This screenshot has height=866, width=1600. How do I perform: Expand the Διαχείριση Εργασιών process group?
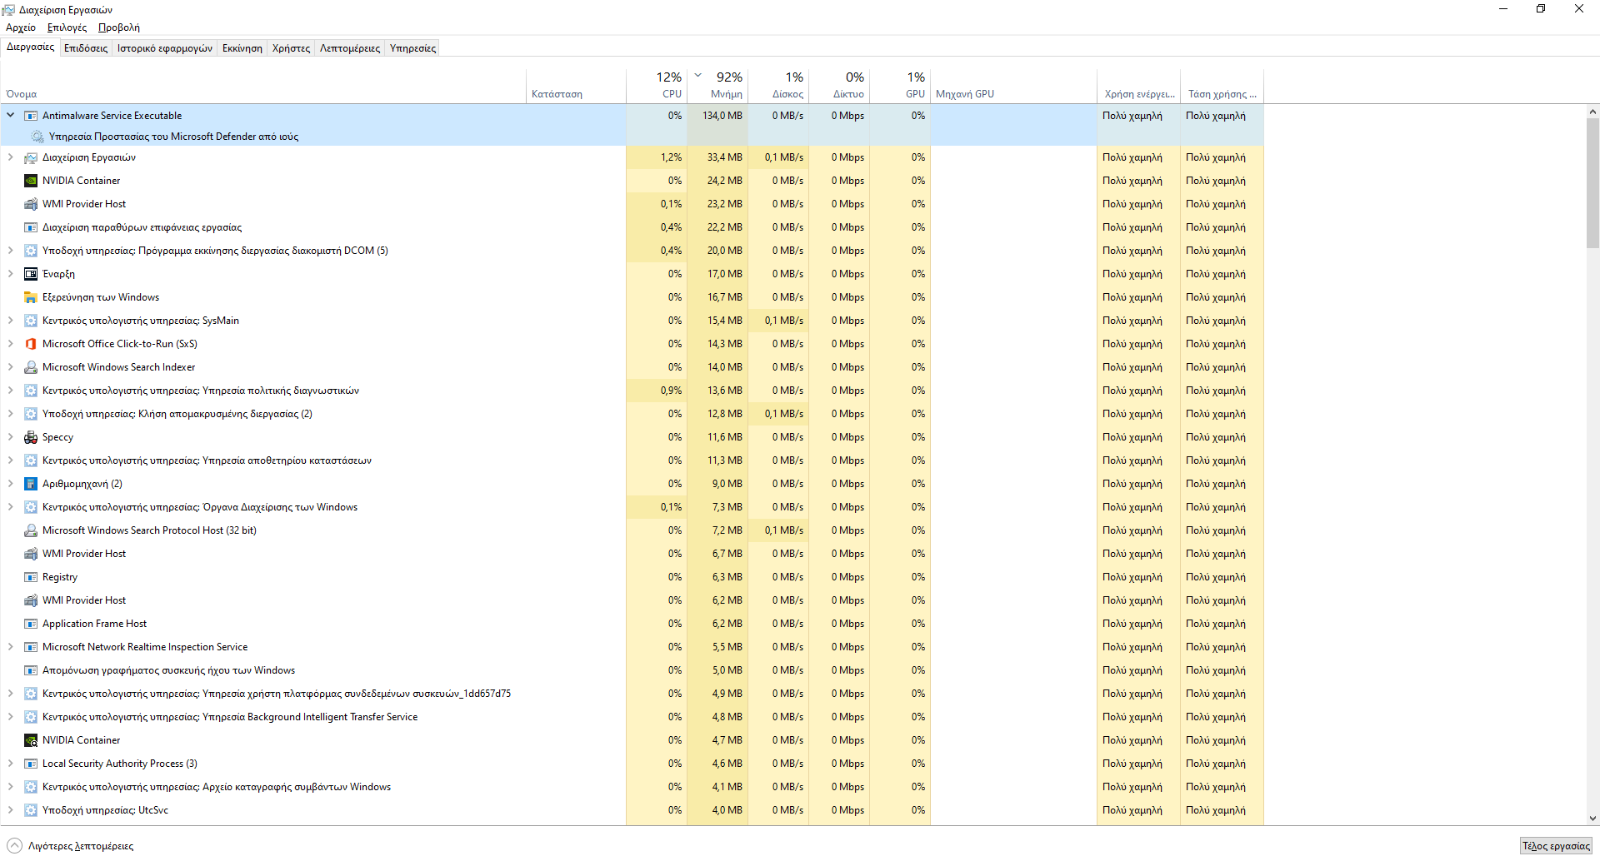[x=11, y=158]
